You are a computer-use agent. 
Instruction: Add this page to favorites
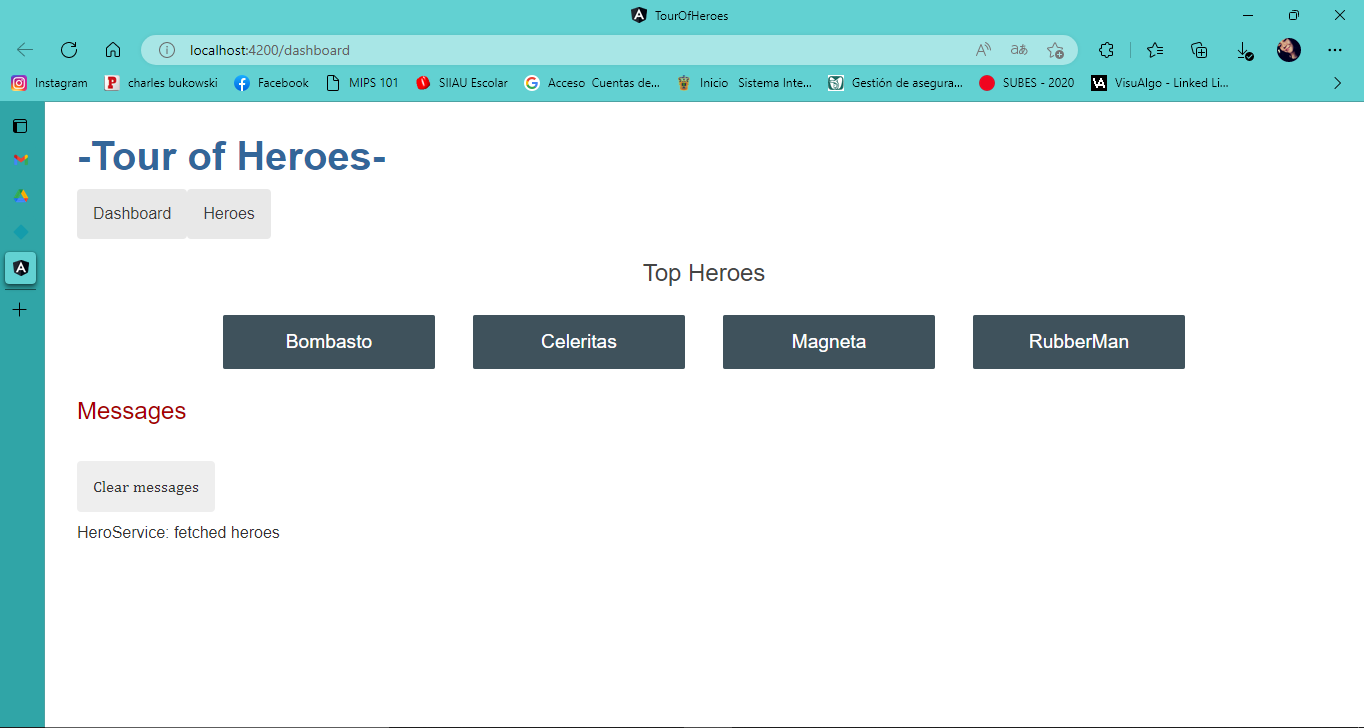1055,49
